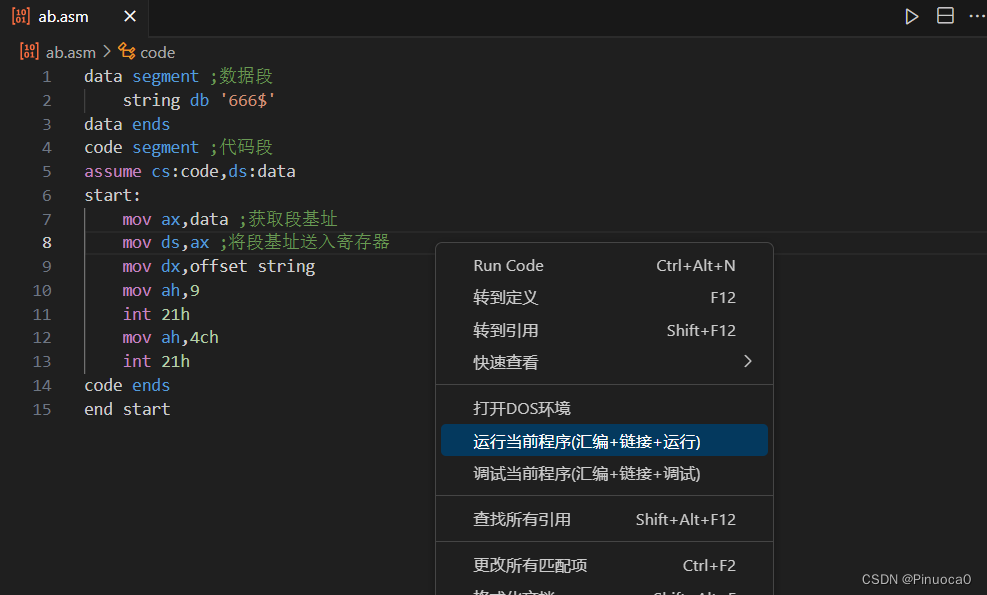Click the code symbol icon in the breadcrumb bar

126,52
